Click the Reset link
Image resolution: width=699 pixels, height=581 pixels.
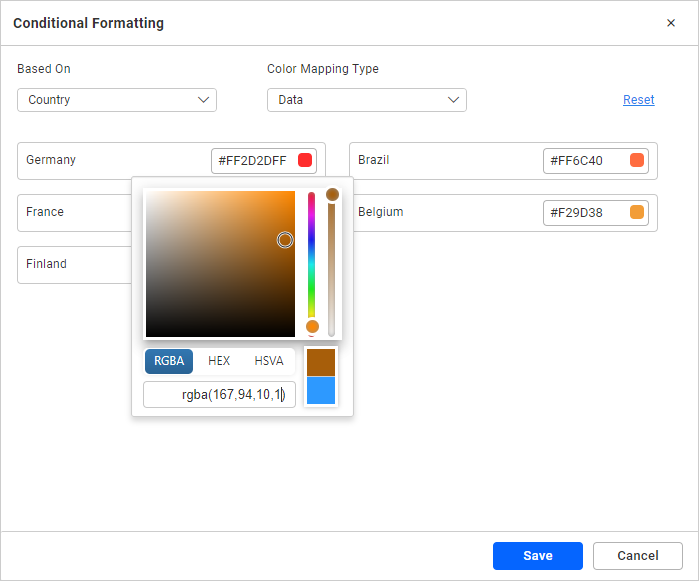pyautogui.click(x=638, y=100)
